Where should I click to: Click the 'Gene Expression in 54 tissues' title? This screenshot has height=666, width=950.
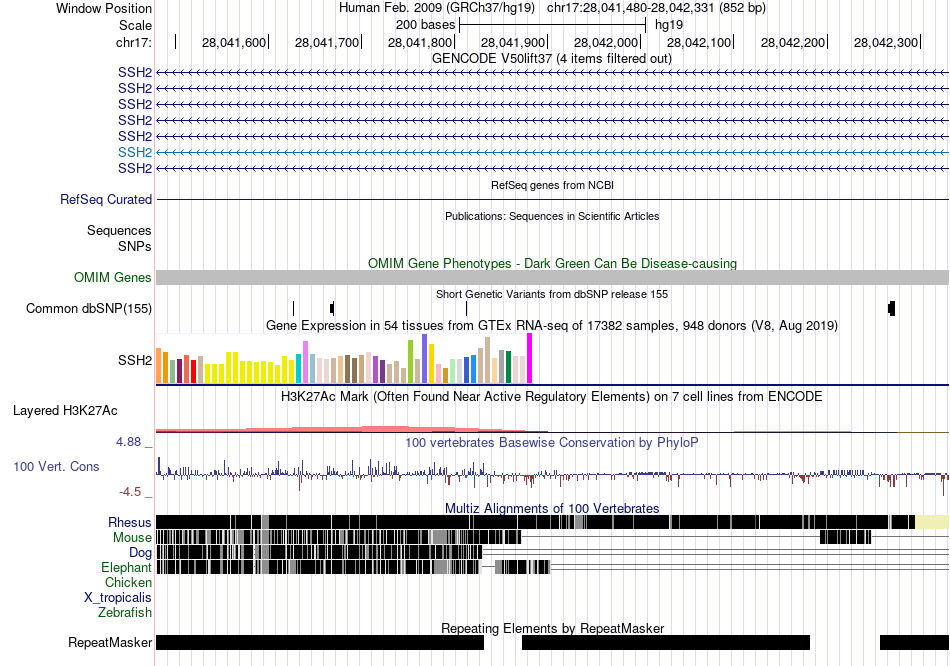tap(552, 326)
